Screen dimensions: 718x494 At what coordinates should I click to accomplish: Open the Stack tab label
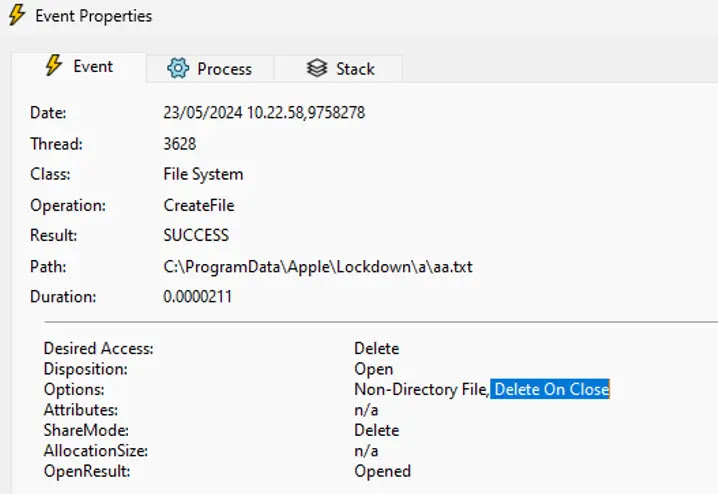tap(355, 69)
